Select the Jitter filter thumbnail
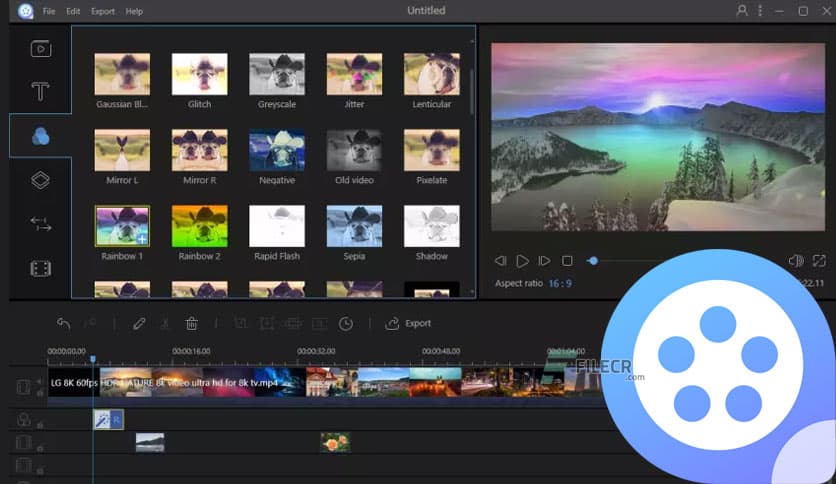This screenshot has width=836, height=484. pyautogui.click(x=354, y=74)
